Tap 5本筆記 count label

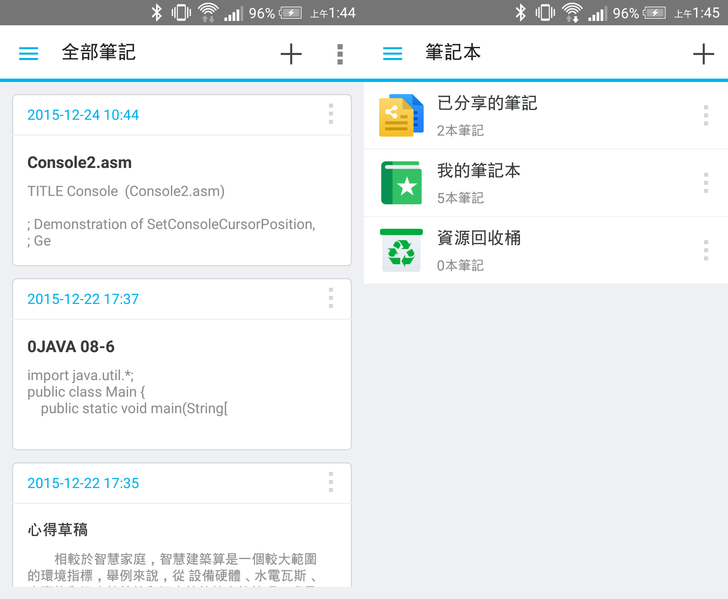[x=460, y=198]
